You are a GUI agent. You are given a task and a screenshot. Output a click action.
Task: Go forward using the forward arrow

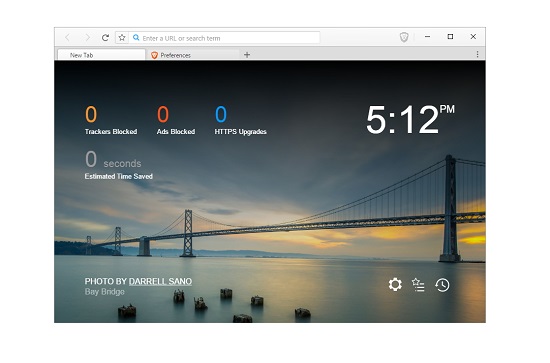click(x=87, y=38)
